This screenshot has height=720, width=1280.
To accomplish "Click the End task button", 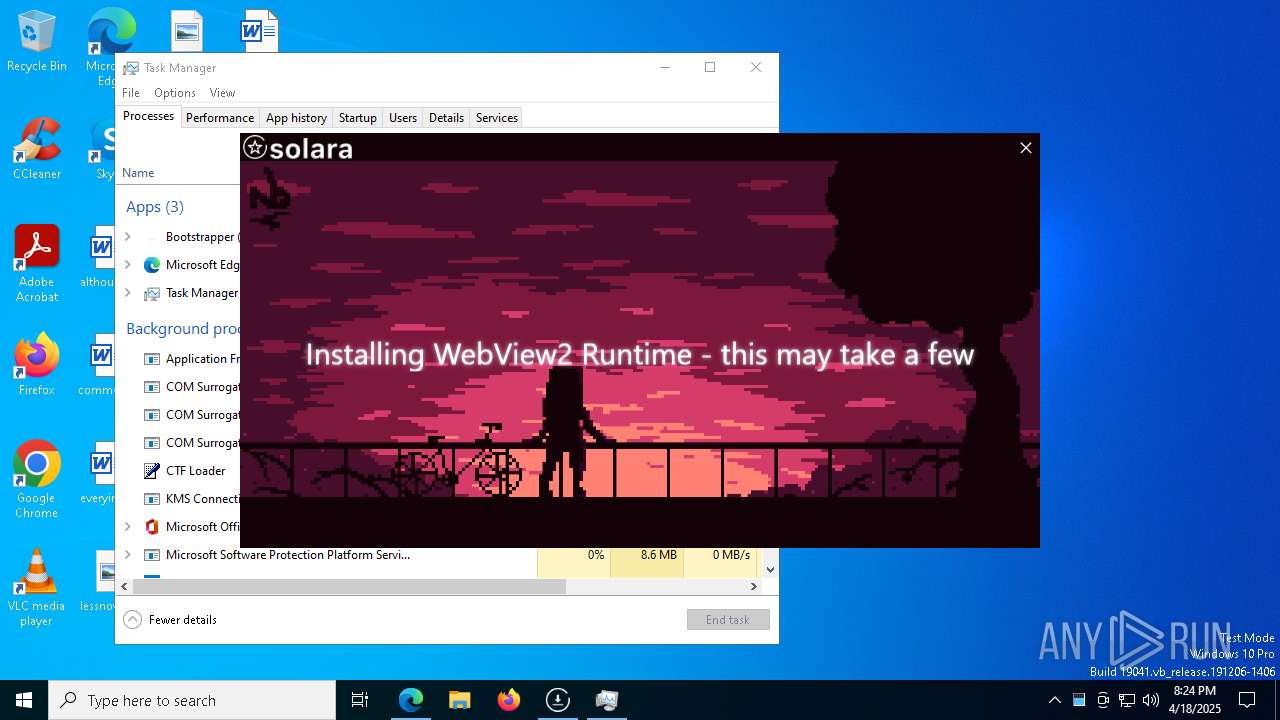I will tap(728, 620).
